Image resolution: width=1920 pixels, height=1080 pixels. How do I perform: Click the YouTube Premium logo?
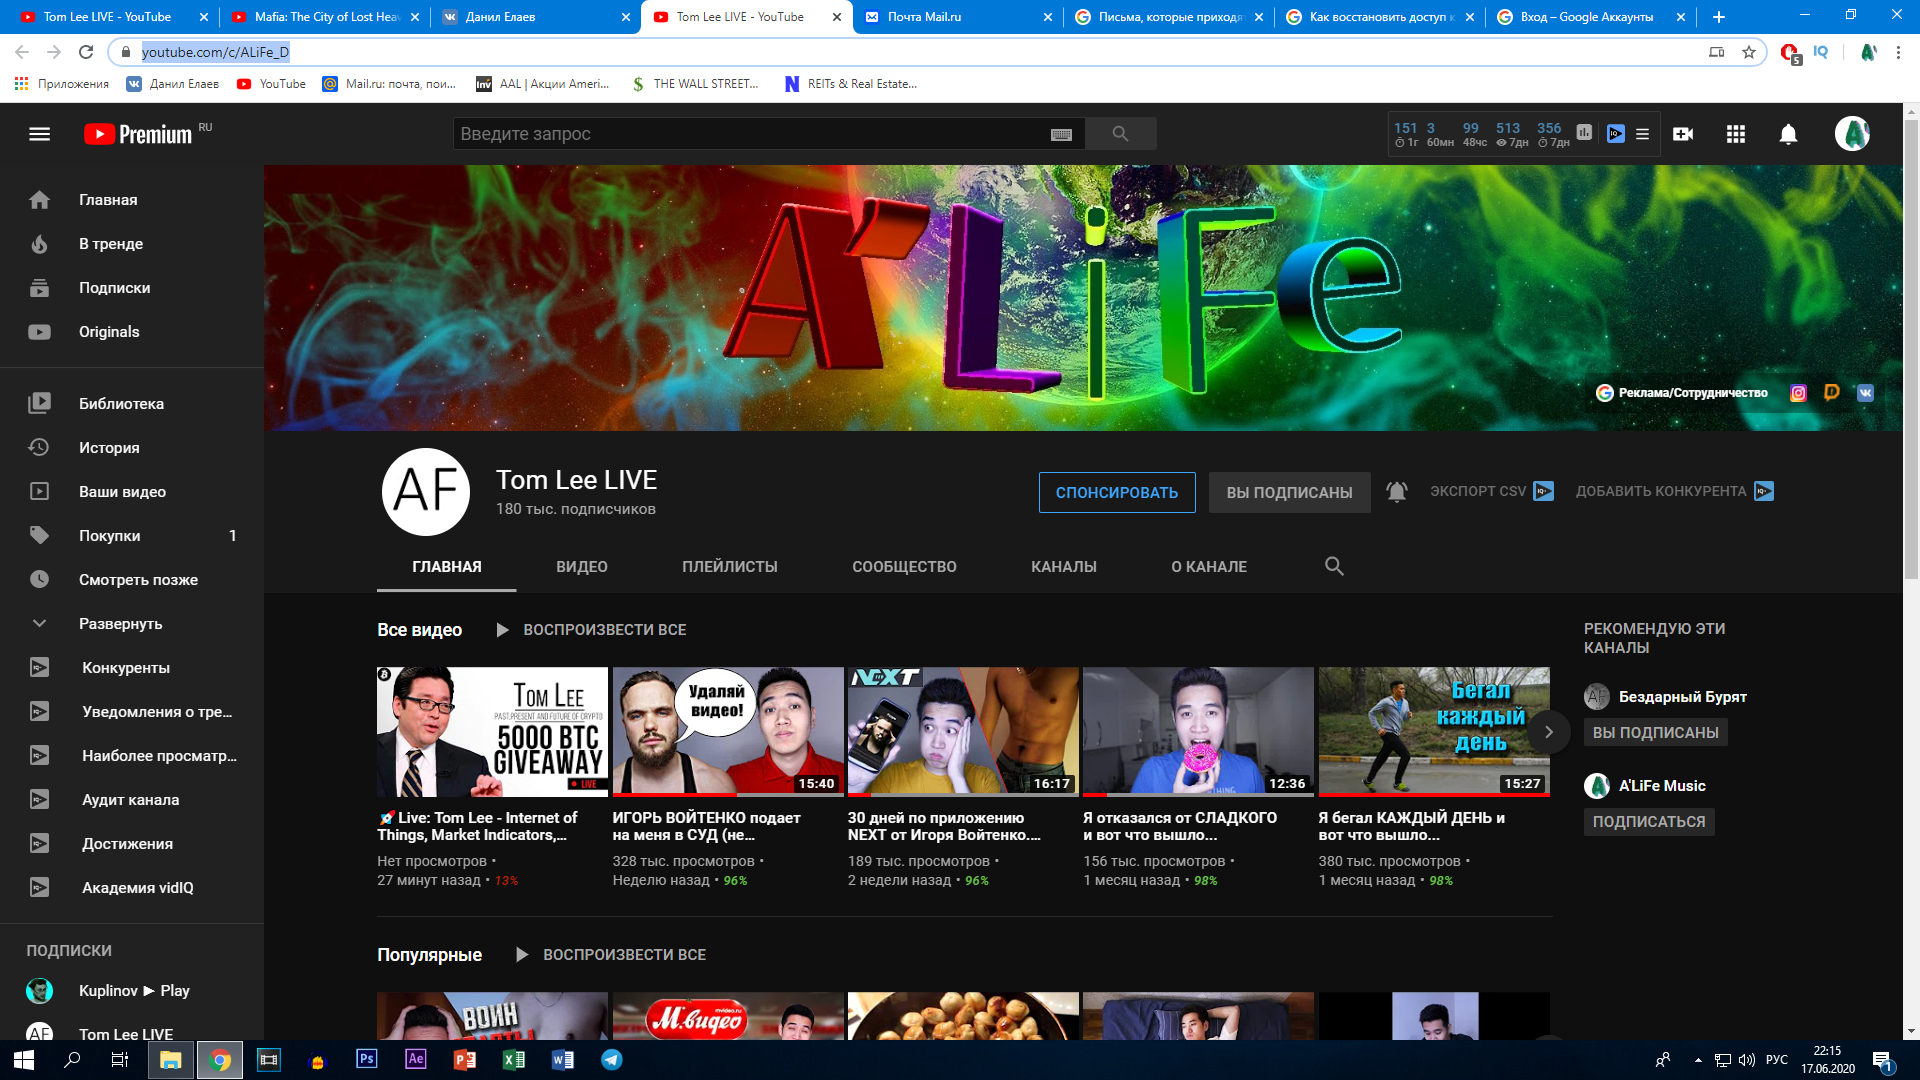138,134
